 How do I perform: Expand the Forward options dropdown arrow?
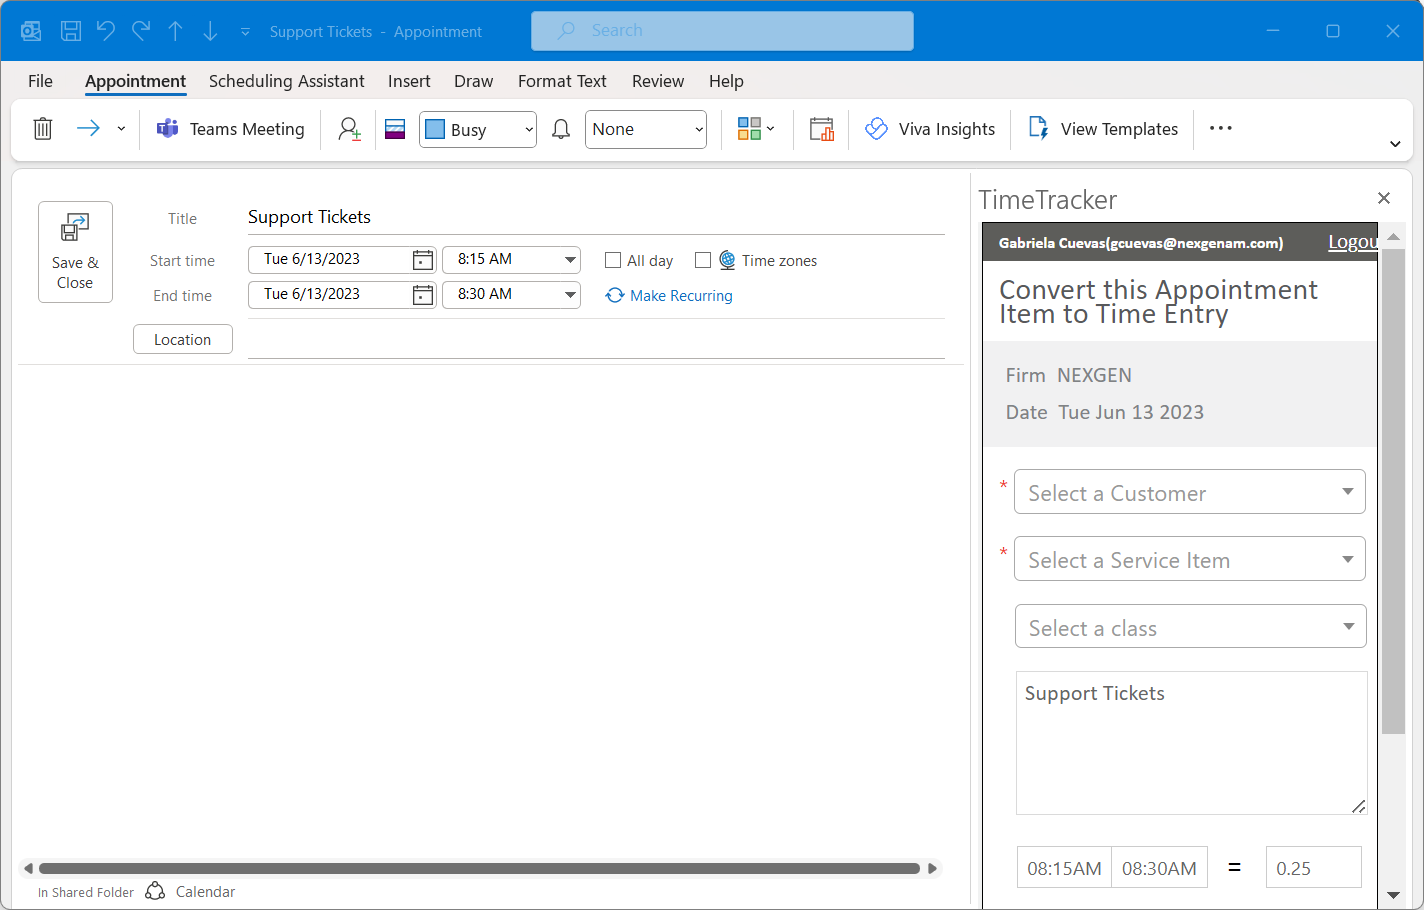coord(121,129)
